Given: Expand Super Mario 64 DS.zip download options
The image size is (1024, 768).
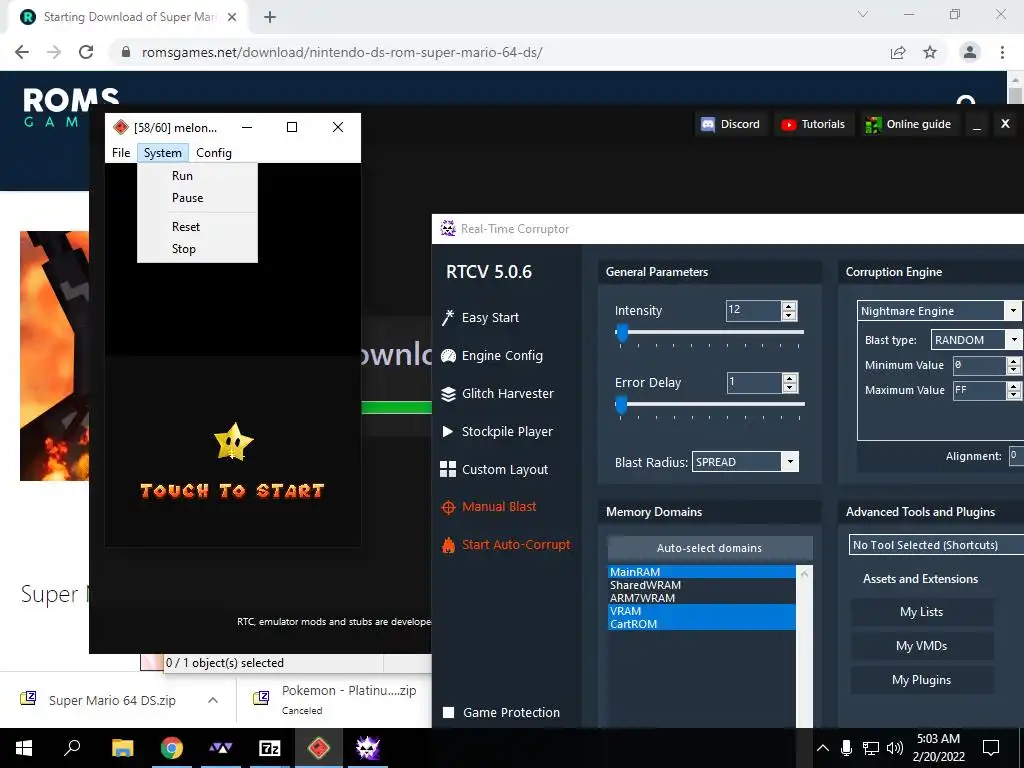Looking at the screenshot, I should (x=212, y=700).
